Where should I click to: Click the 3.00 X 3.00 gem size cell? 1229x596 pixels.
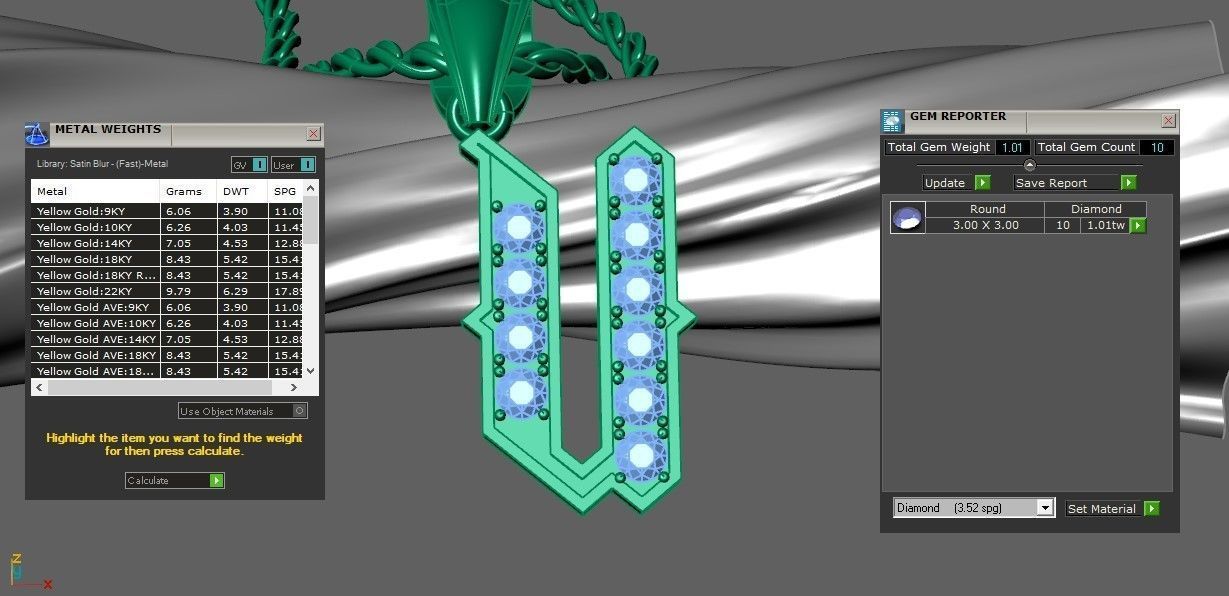coord(985,226)
